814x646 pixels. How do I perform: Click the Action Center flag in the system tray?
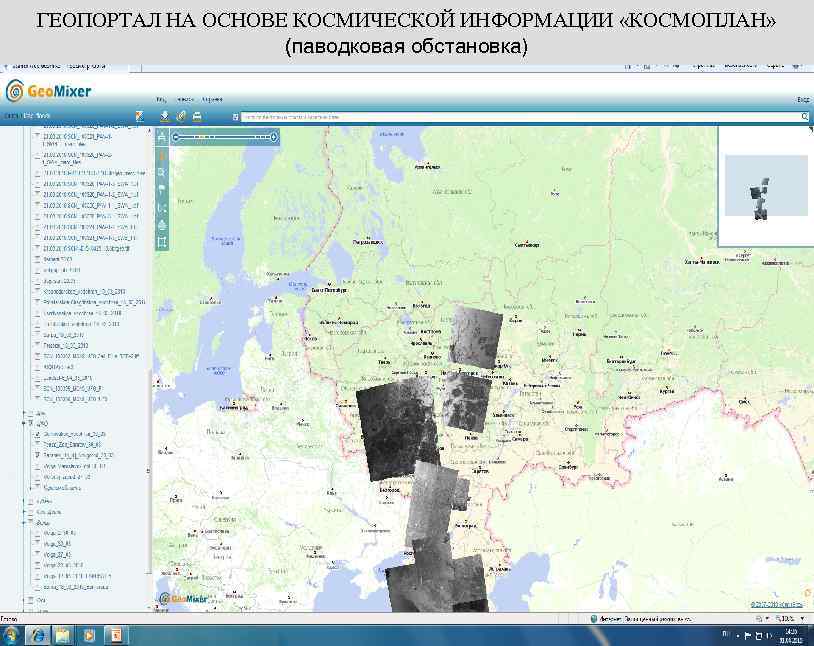(x=748, y=636)
